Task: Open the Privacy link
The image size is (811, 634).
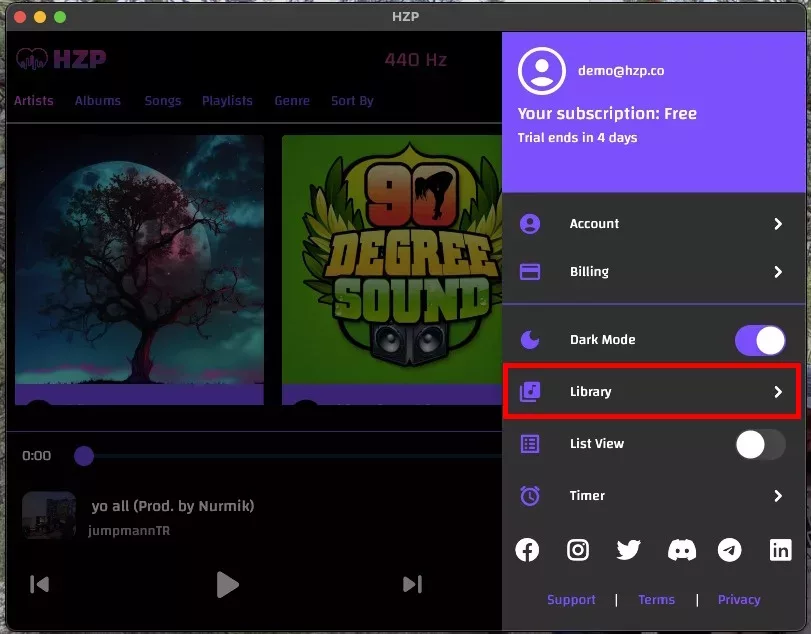Action: pos(739,599)
